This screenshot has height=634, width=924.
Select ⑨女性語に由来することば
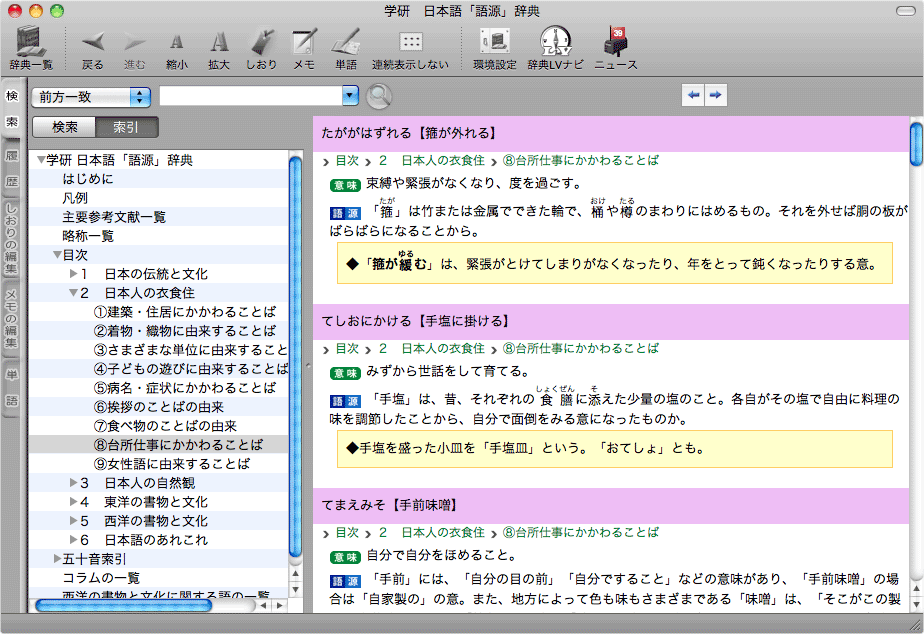[x=171, y=464]
